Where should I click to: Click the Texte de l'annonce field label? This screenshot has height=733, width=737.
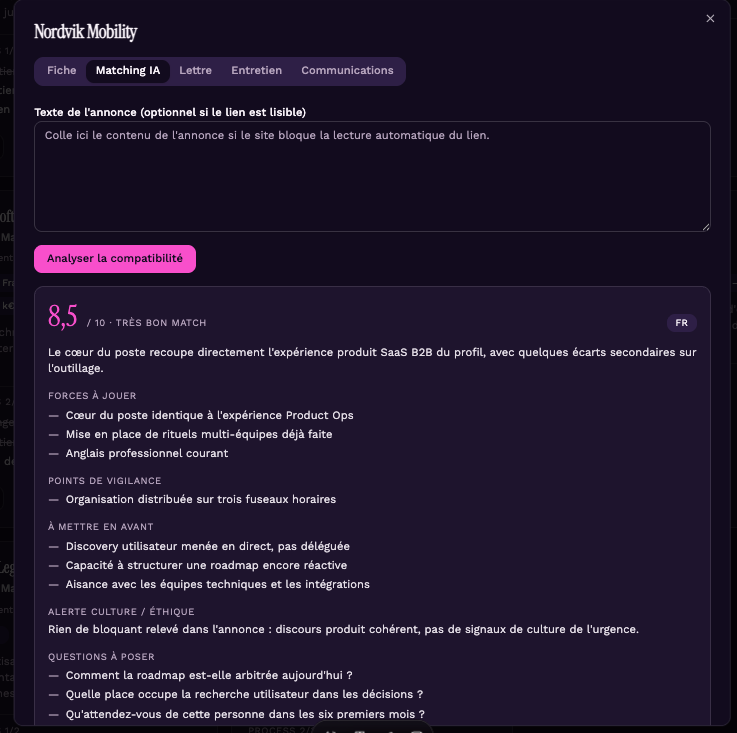coord(170,112)
